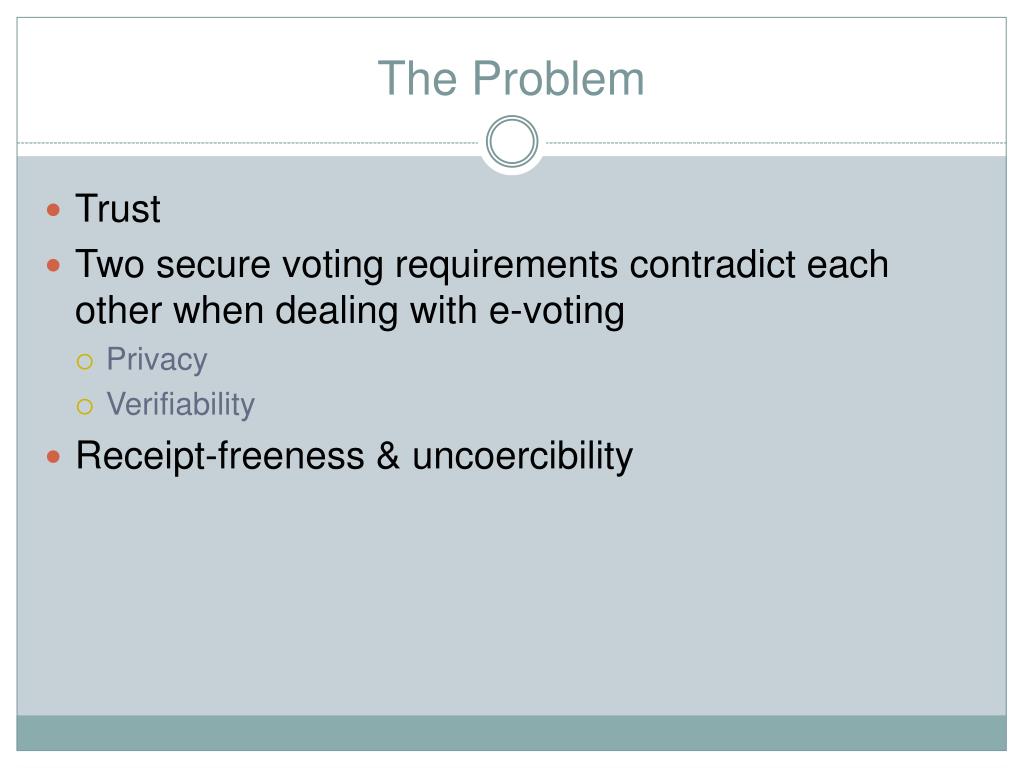
Task: Select the "Verifiability" sub-item
Action: click(x=180, y=405)
